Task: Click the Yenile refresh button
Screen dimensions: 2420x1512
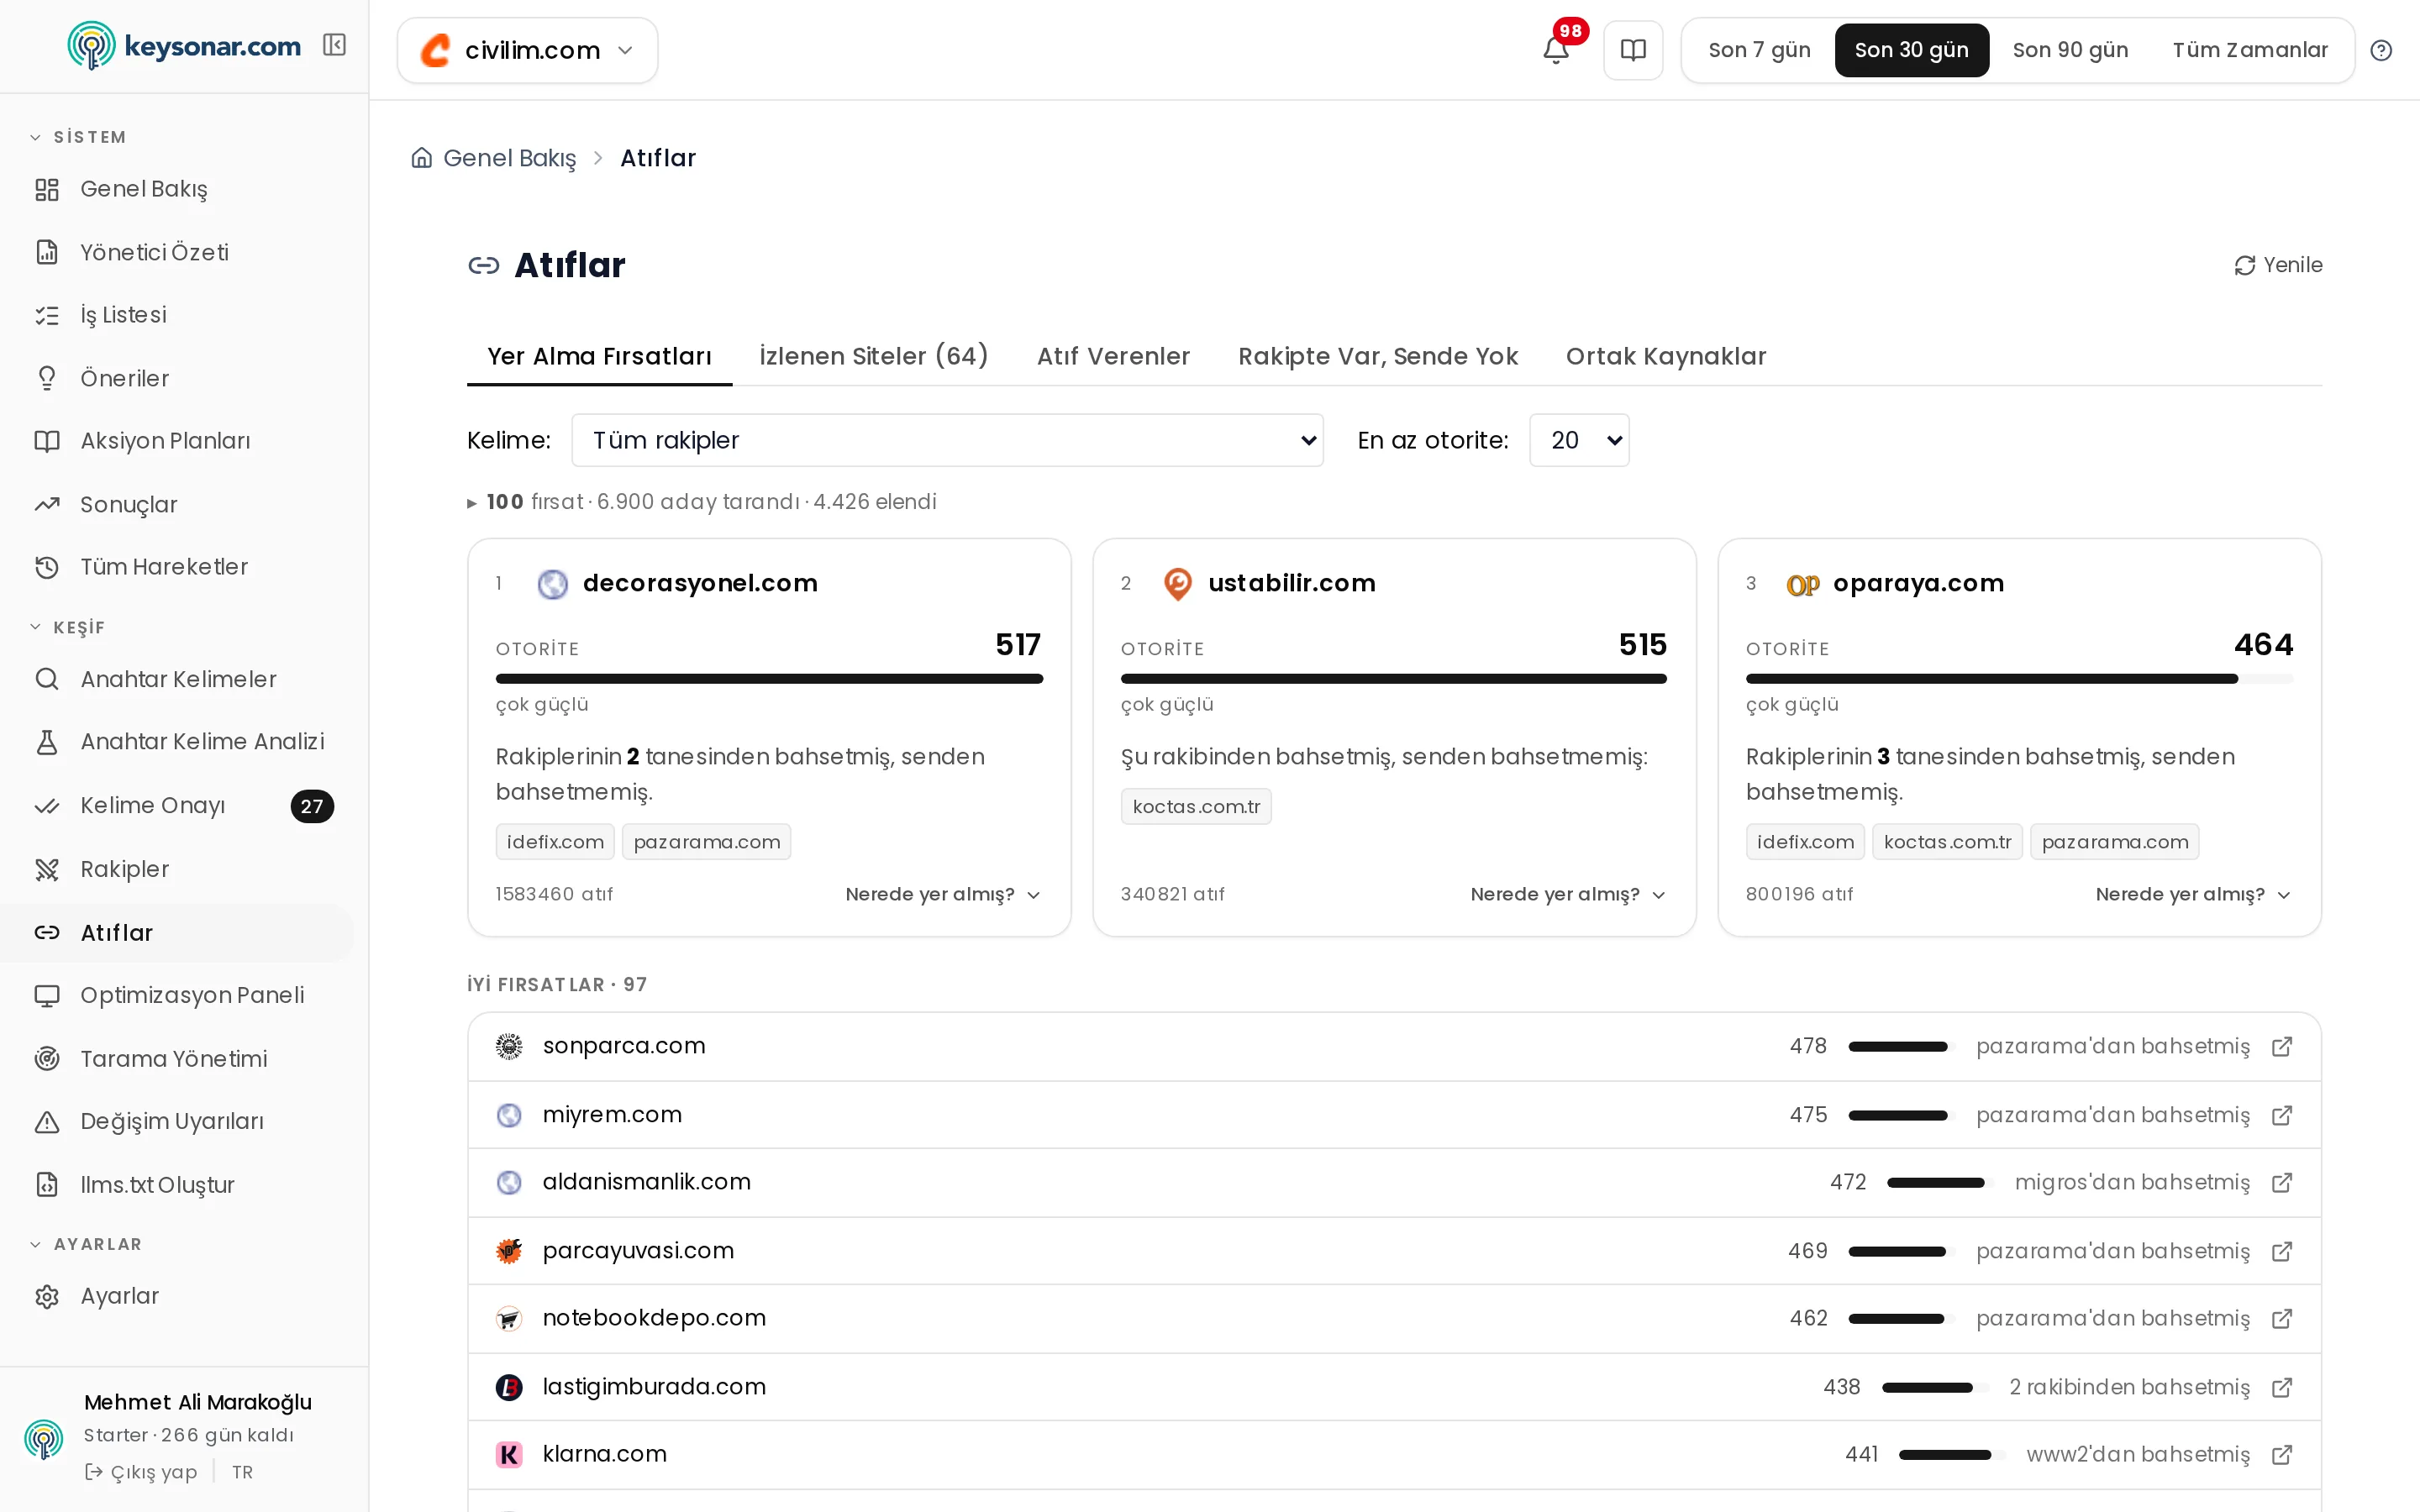Action: [x=2278, y=265]
